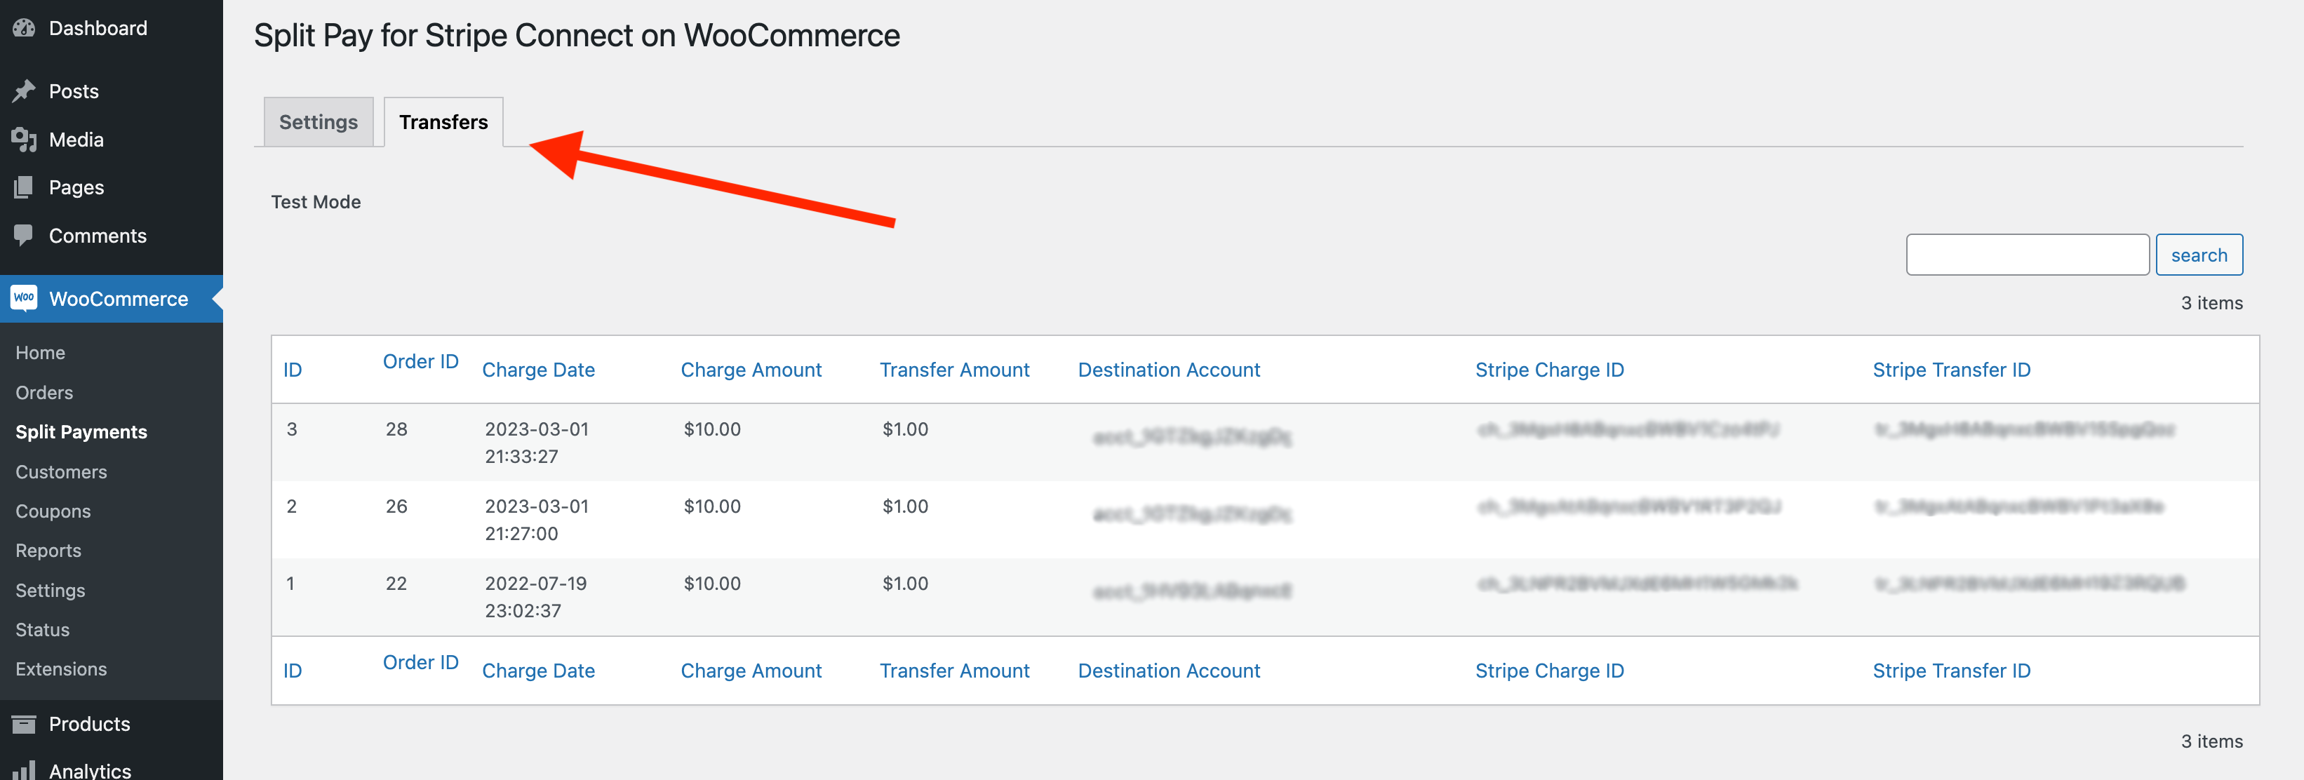Select charge date 2023-03-01 21:27:00
Image resolution: width=2304 pixels, height=780 pixels.
coord(537,519)
